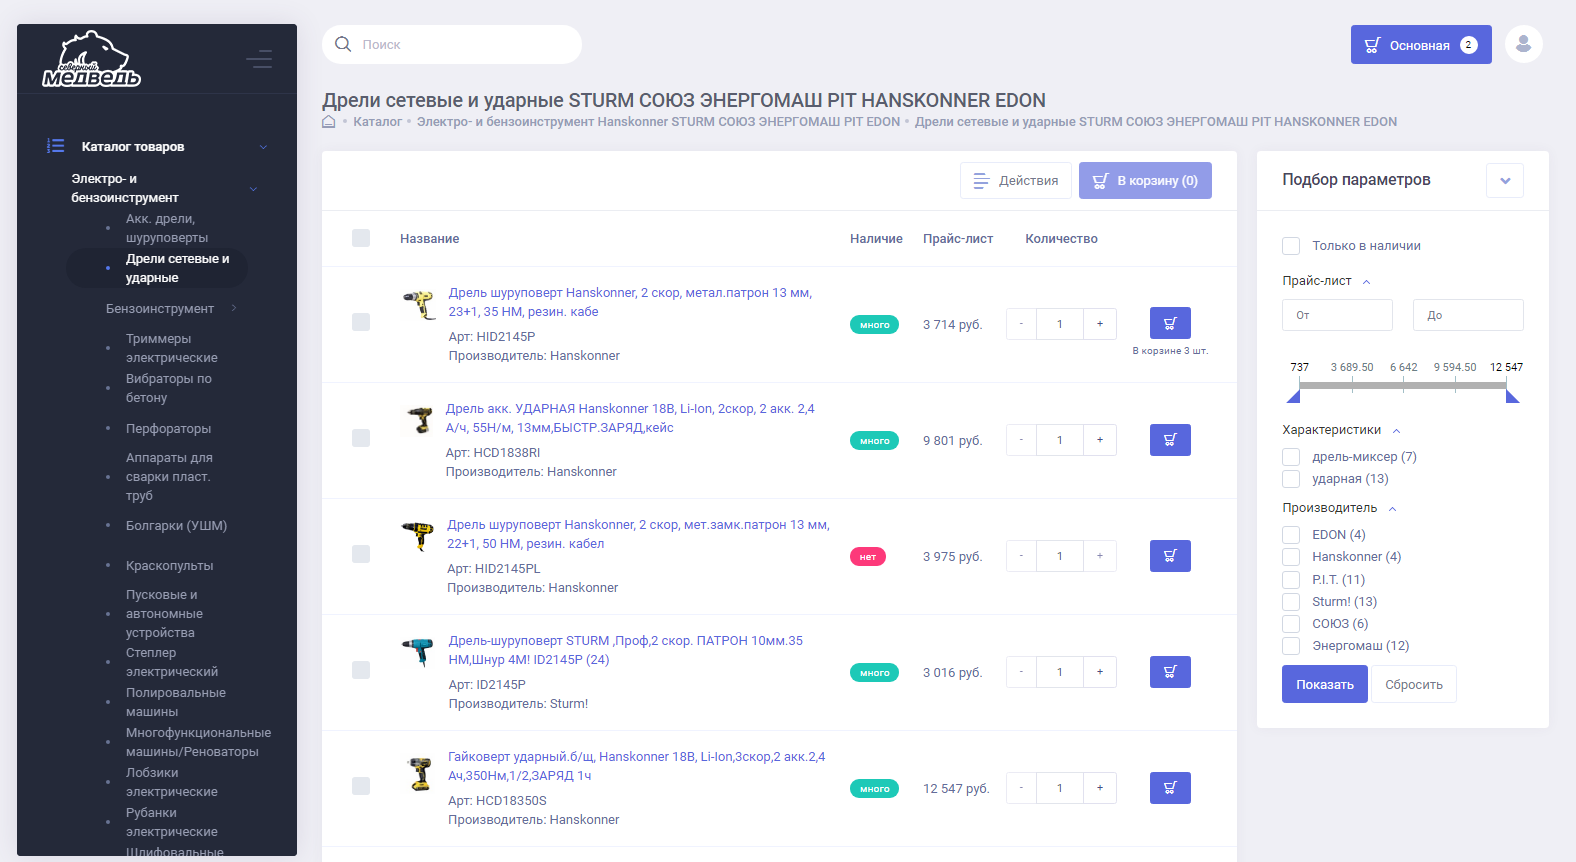1576x862 pixels.
Task: Open the Действия dropdown
Action: pyautogui.click(x=1016, y=181)
